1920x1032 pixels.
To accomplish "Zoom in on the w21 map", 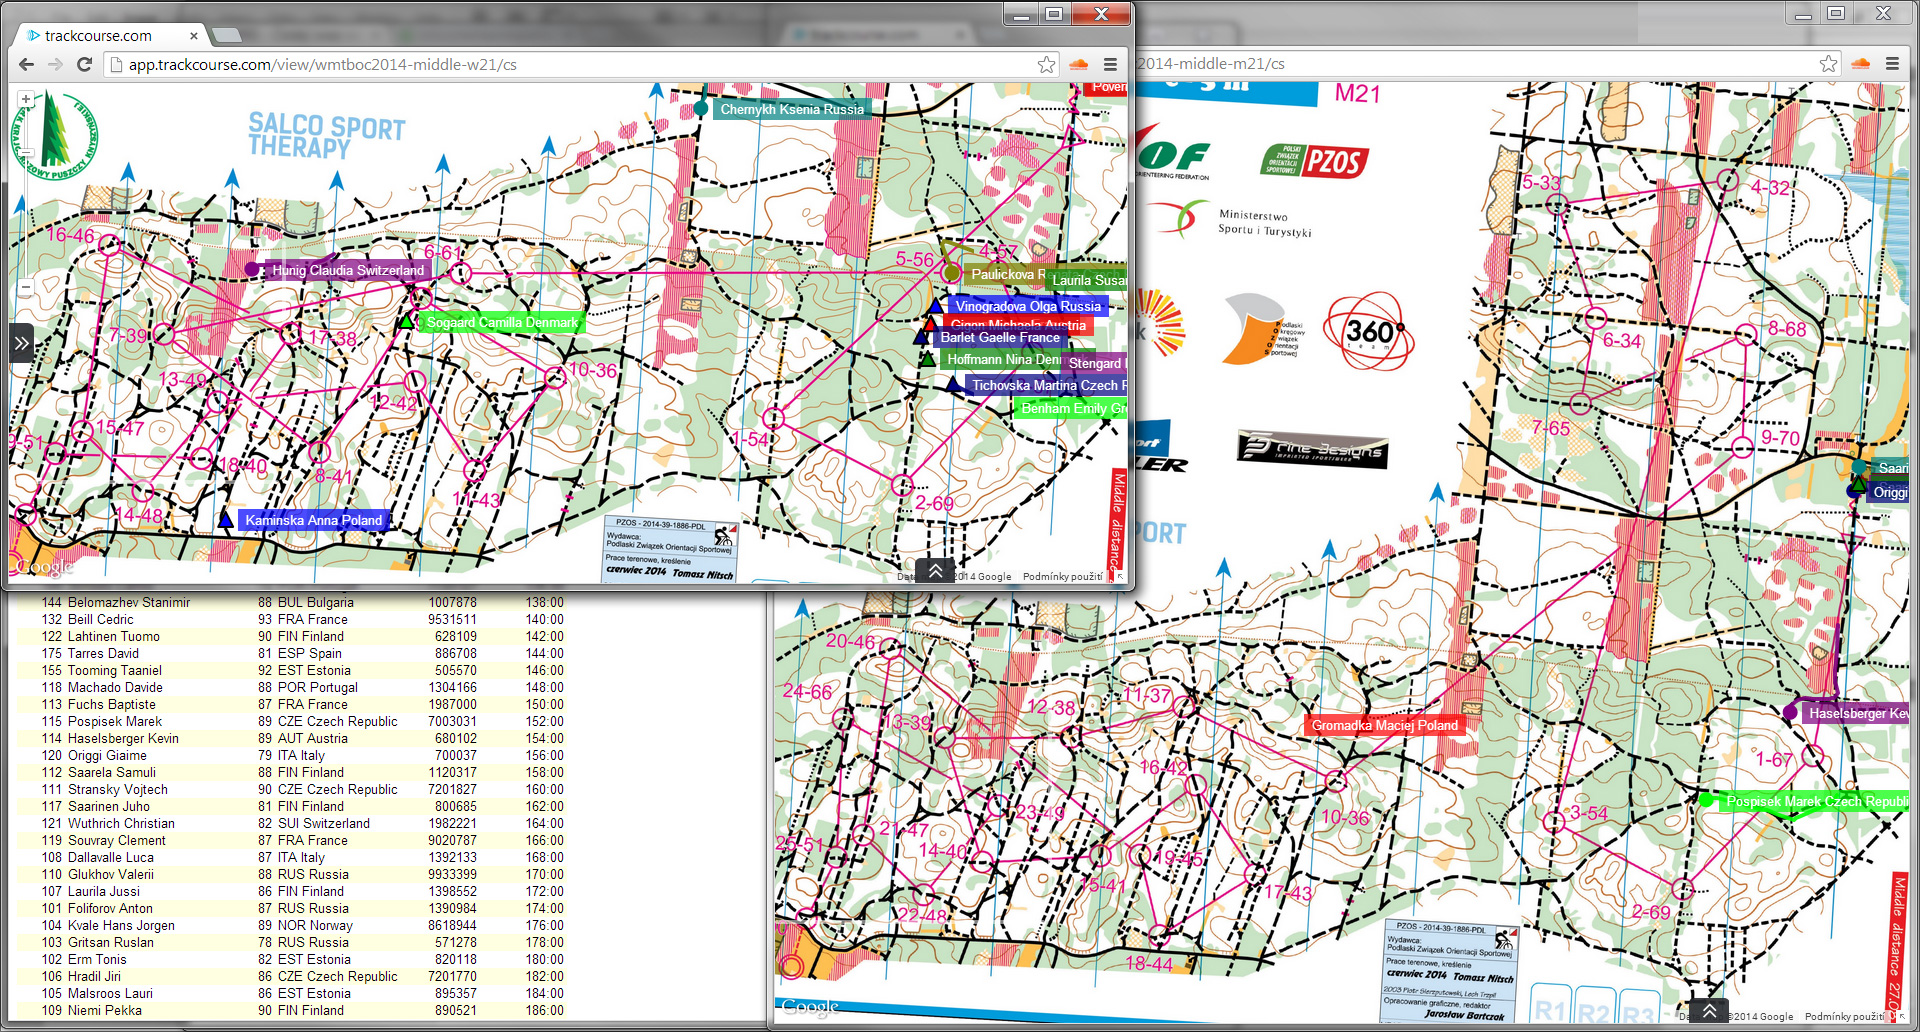I will pyautogui.click(x=26, y=99).
